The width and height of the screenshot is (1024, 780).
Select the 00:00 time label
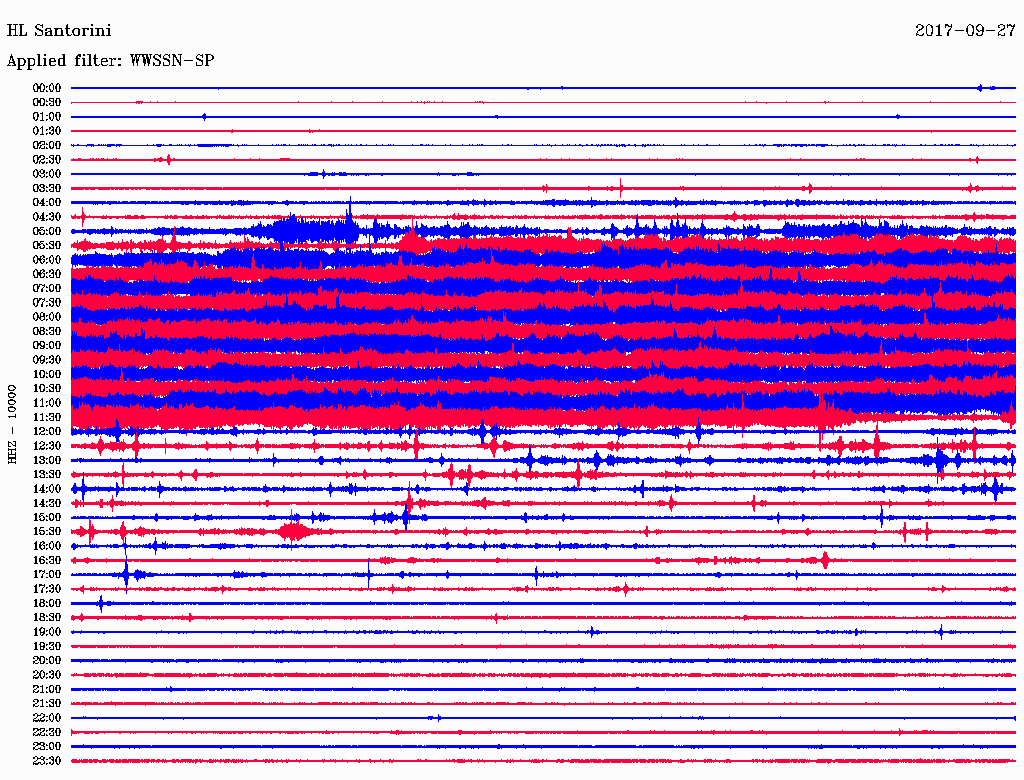(47, 88)
